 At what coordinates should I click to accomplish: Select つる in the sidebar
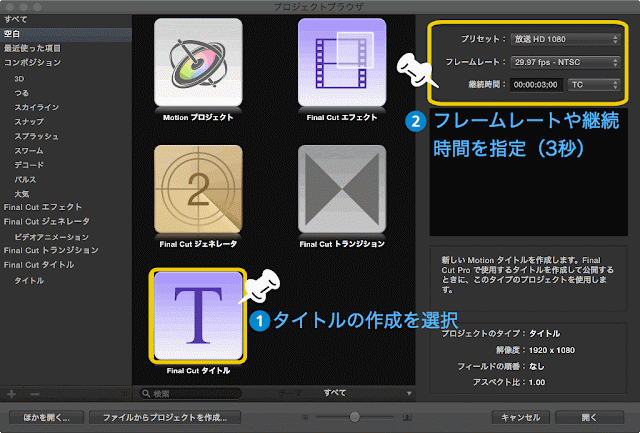pos(22,93)
